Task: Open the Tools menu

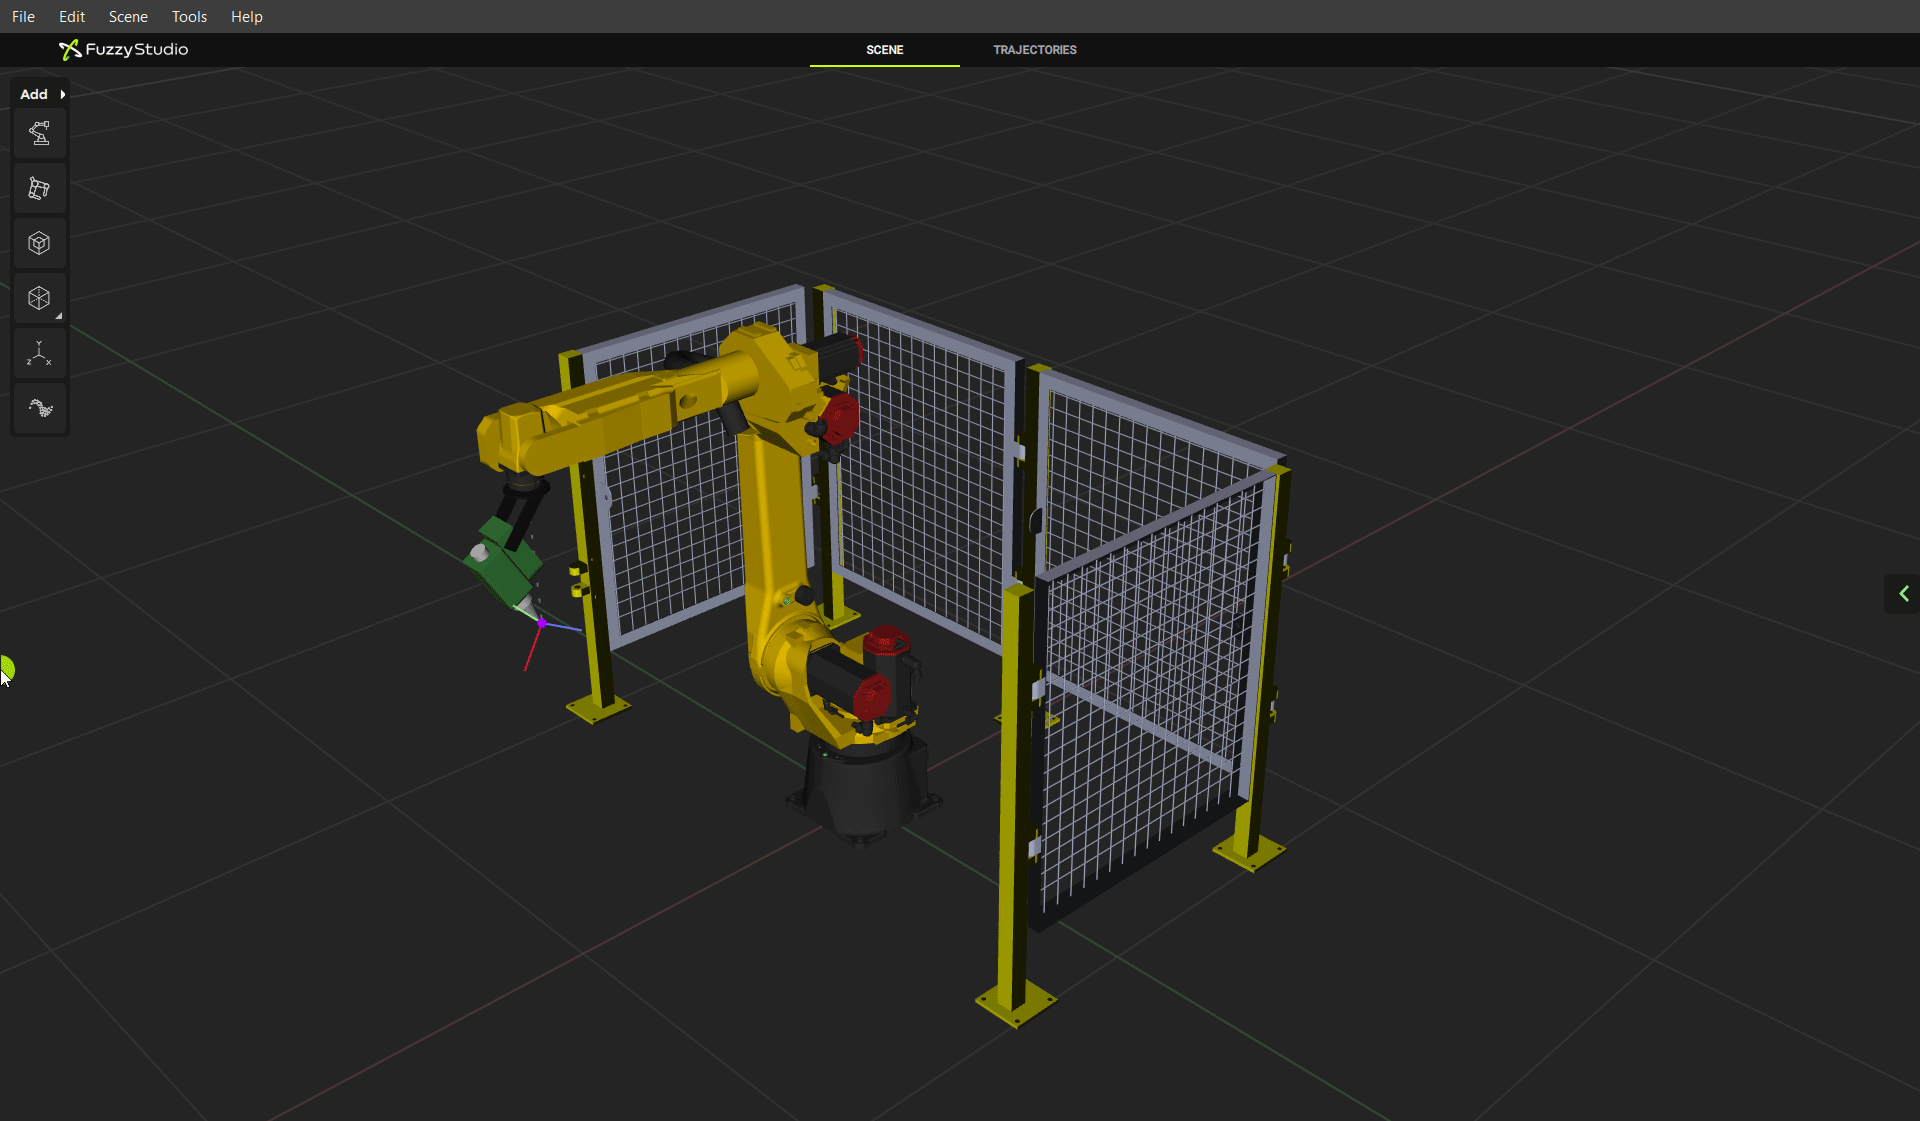Action: pos(189,16)
